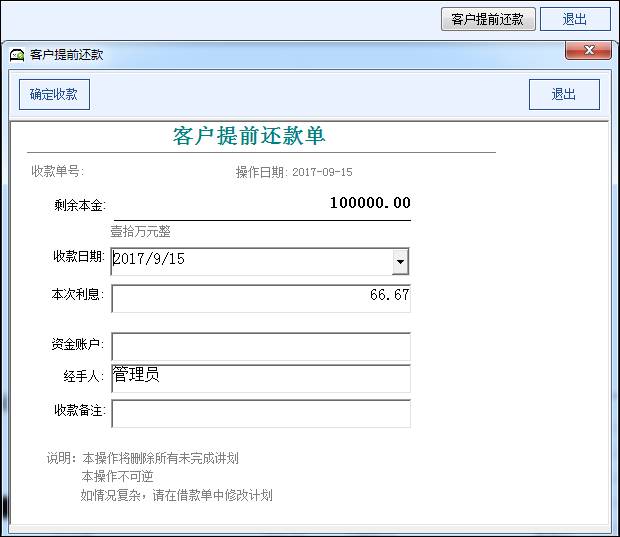
Task: Focus the 本次利息 field showing 66.67
Action: click(x=260, y=298)
